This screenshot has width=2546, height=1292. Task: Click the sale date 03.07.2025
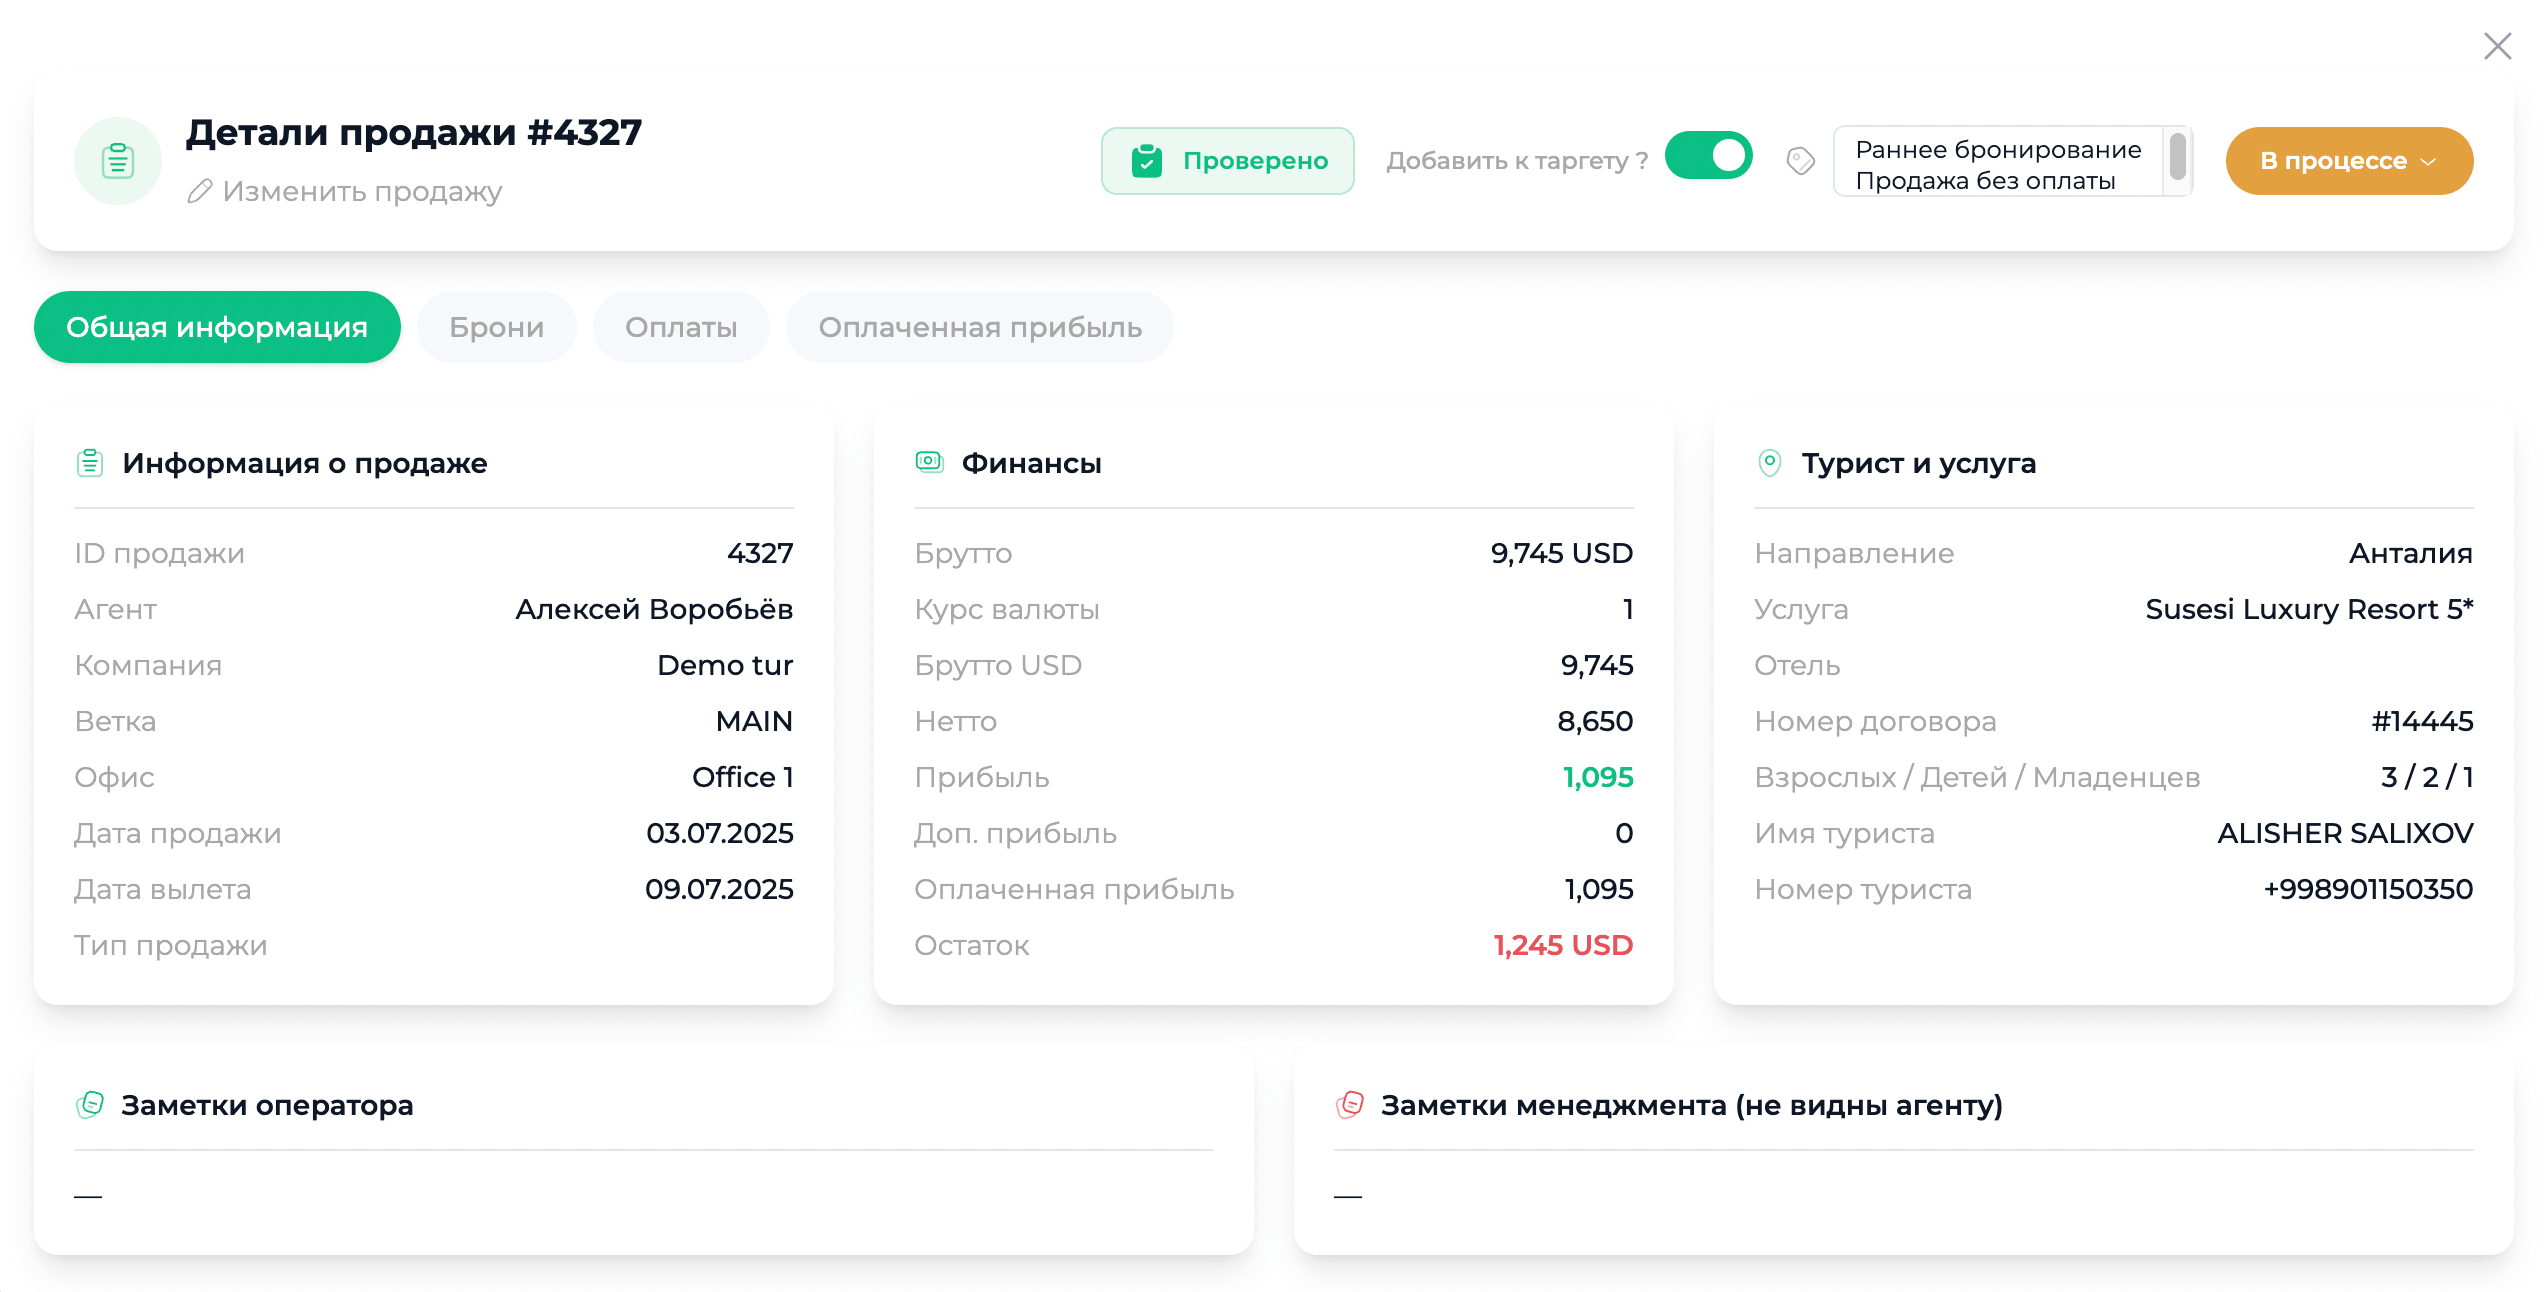pos(719,833)
